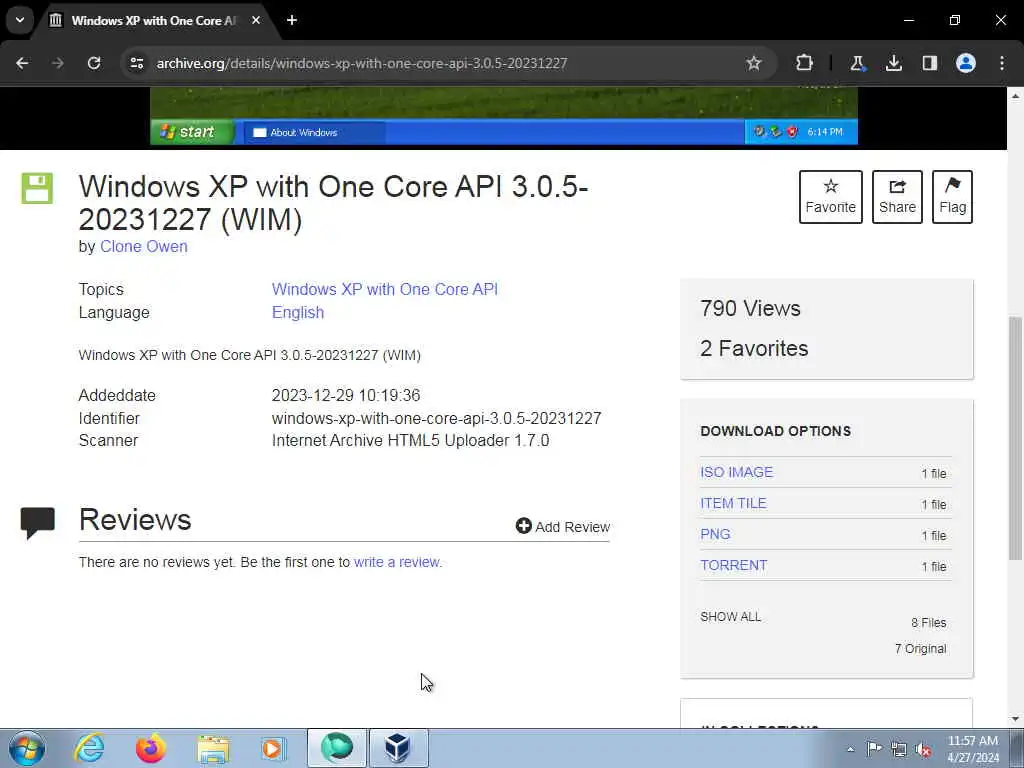Image resolution: width=1024 pixels, height=768 pixels.
Task: Click the Addeddate value 2023-12-29 10:19:36
Action: tap(346, 395)
